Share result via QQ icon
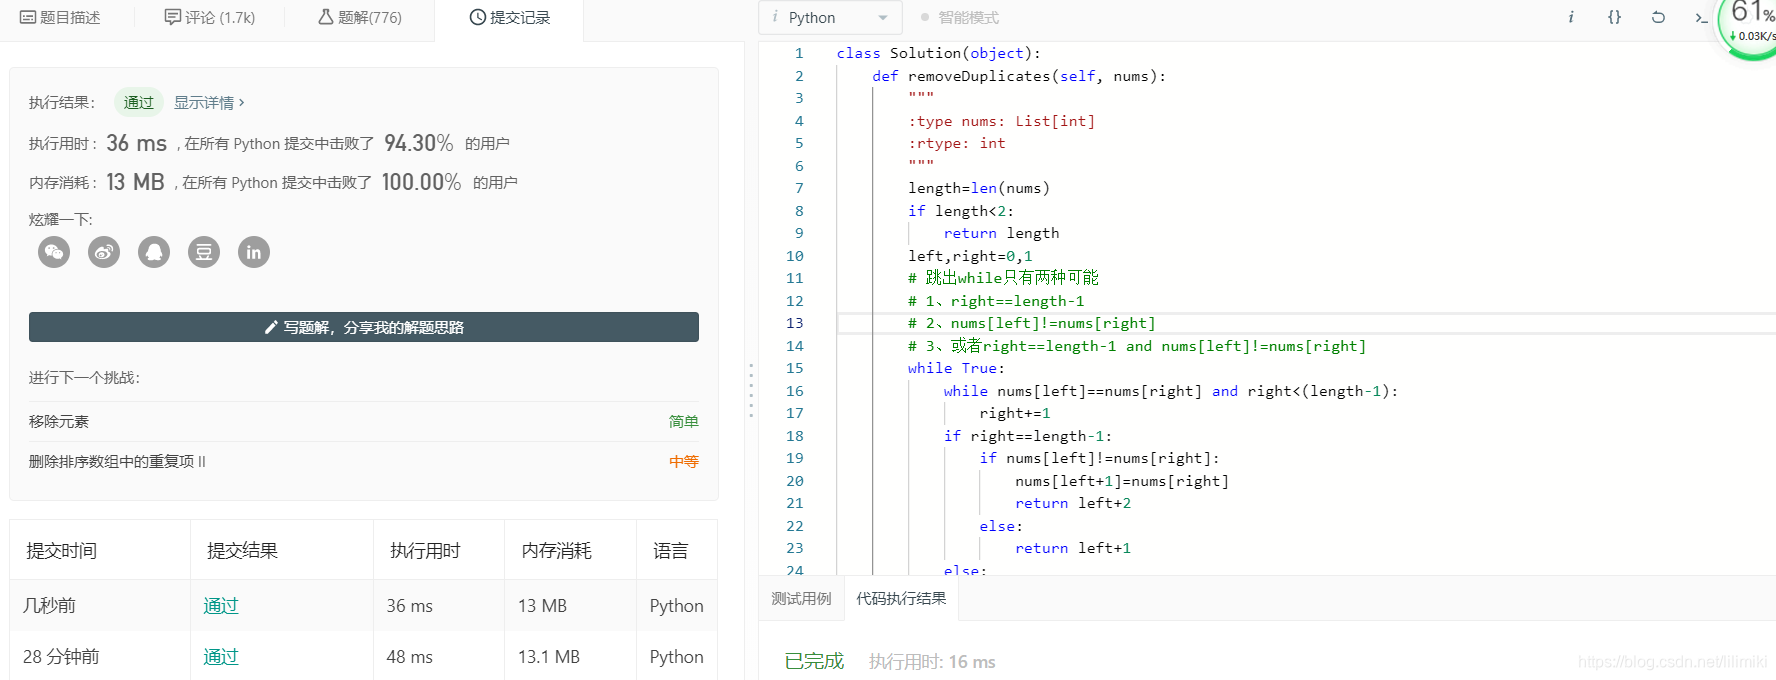 (x=154, y=252)
